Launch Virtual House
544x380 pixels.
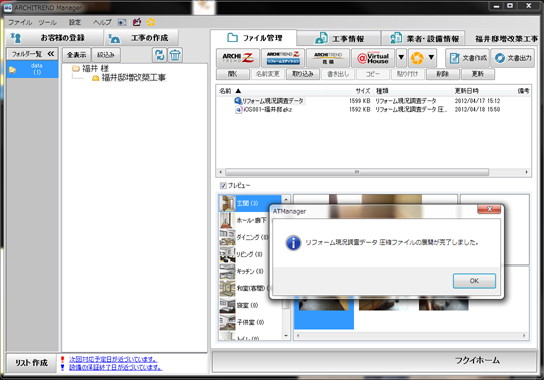click(373, 58)
